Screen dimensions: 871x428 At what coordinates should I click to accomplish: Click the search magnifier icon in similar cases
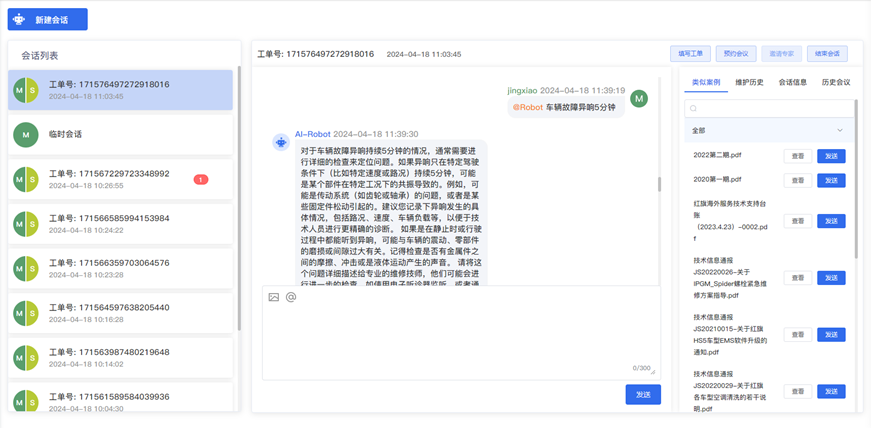[x=693, y=108]
